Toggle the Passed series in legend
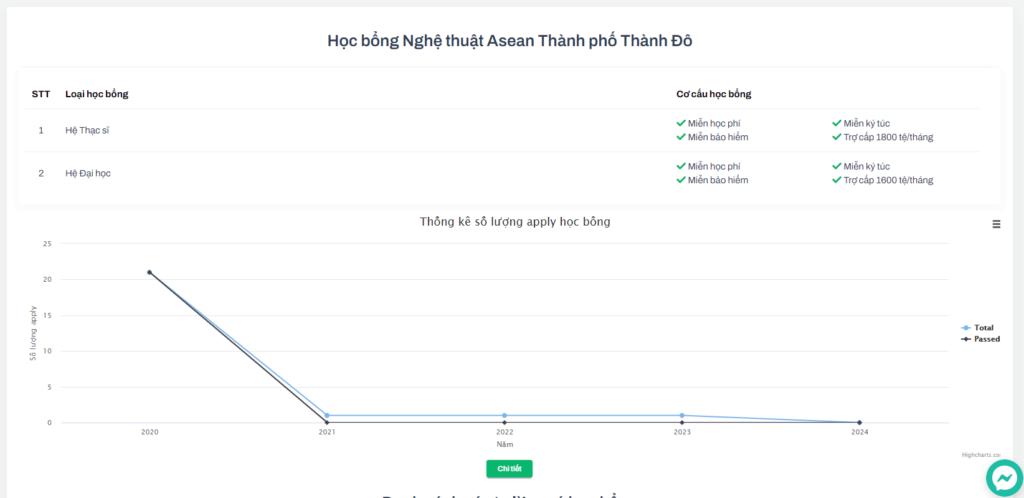Viewport: 1024px width, 498px height. tap(984, 339)
